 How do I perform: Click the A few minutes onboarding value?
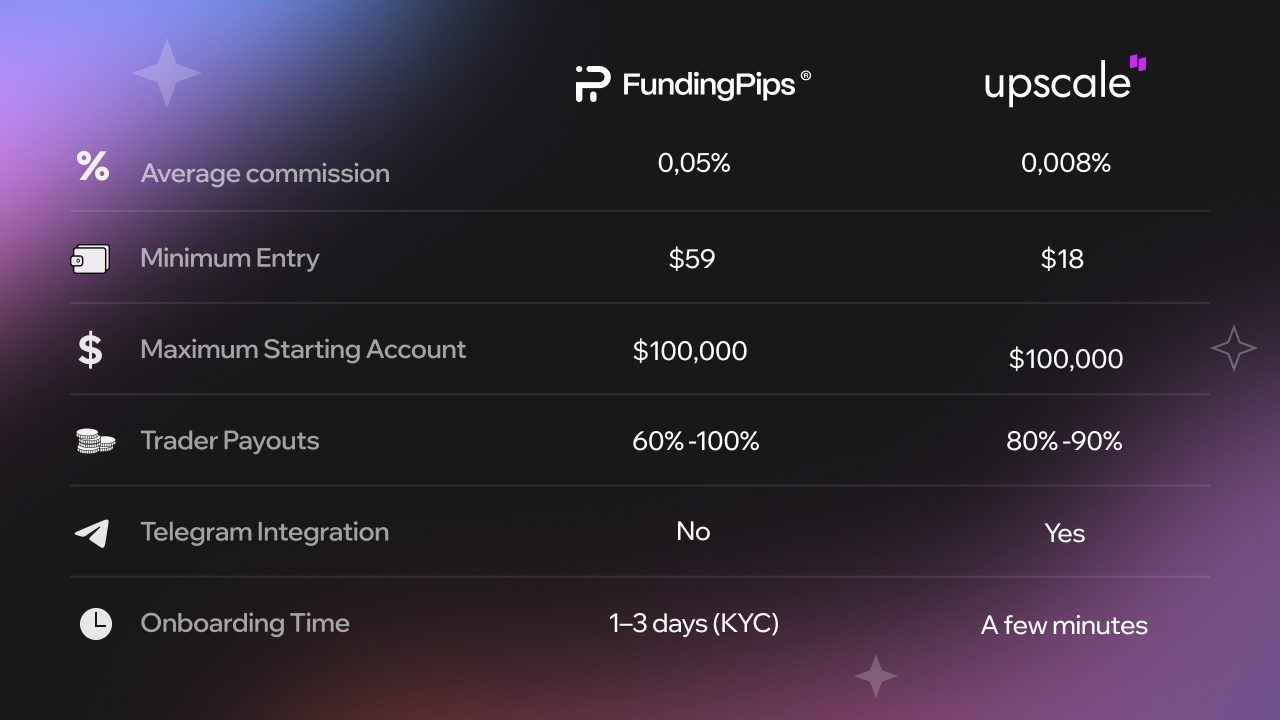(1064, 626)
